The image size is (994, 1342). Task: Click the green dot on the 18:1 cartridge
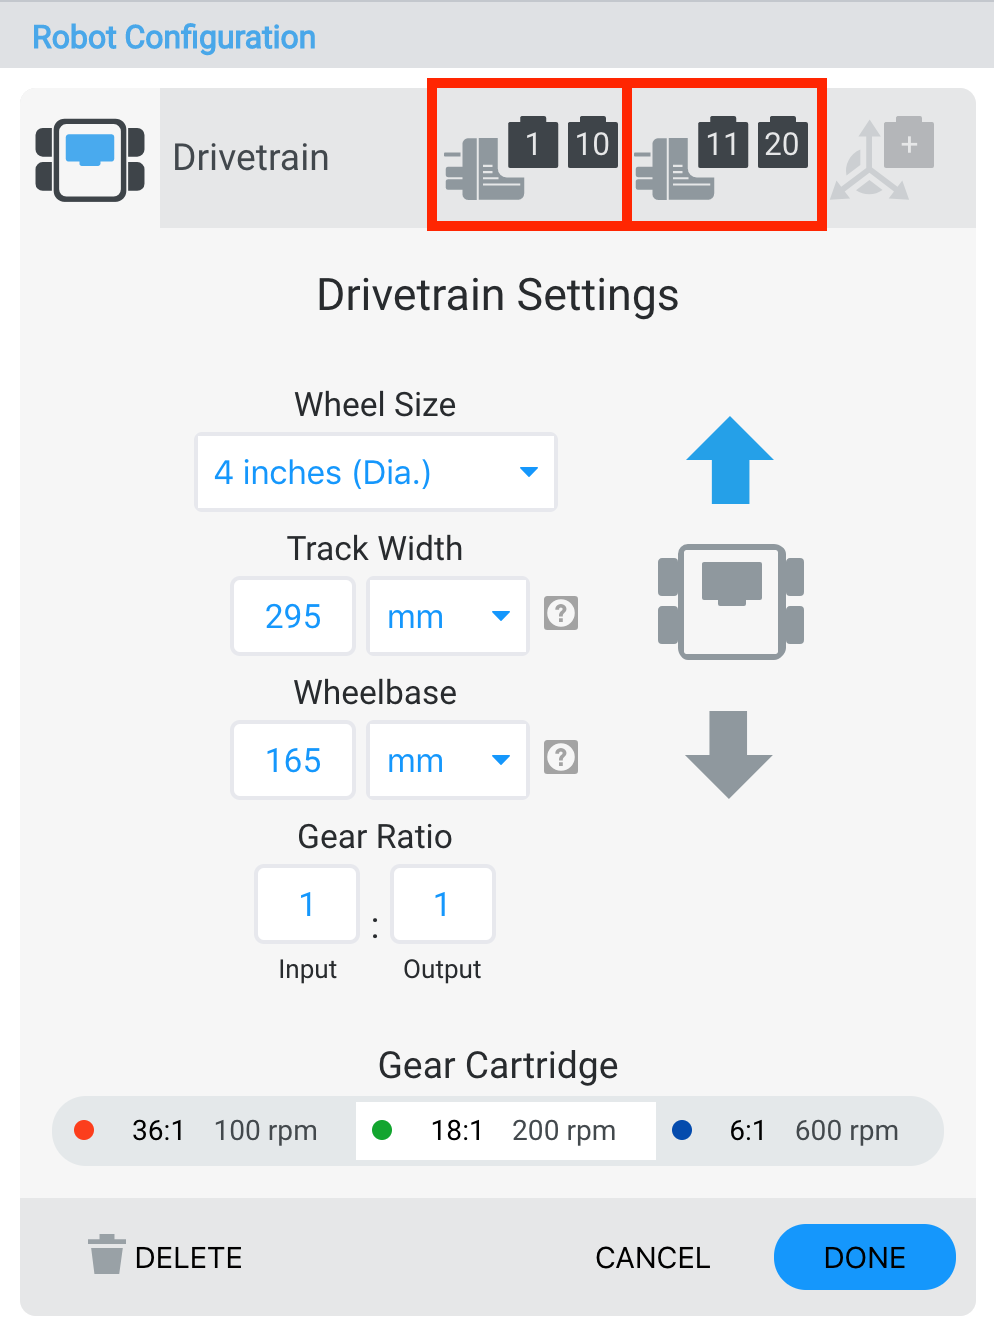pos(382,1130)
